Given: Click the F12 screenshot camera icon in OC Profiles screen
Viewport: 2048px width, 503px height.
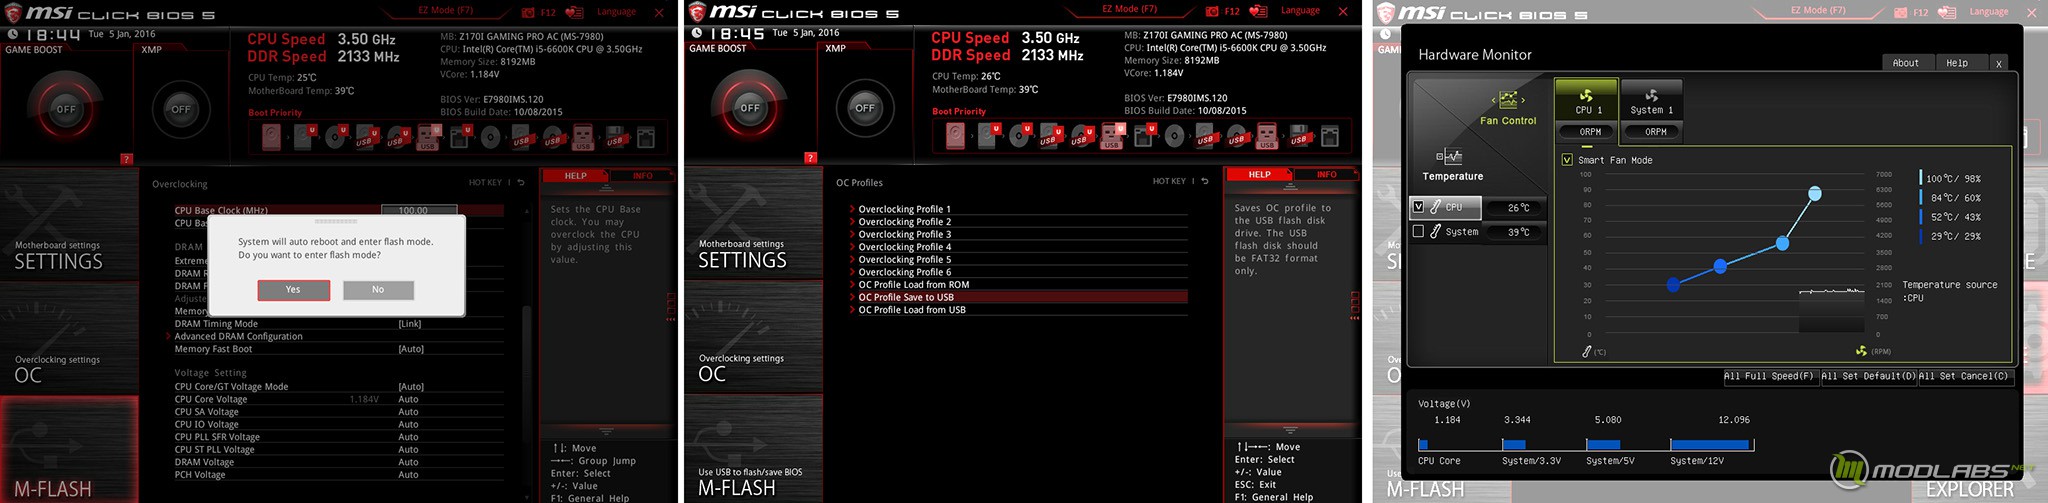Looking at the screenshot, I should click(x=1211, y=11).
